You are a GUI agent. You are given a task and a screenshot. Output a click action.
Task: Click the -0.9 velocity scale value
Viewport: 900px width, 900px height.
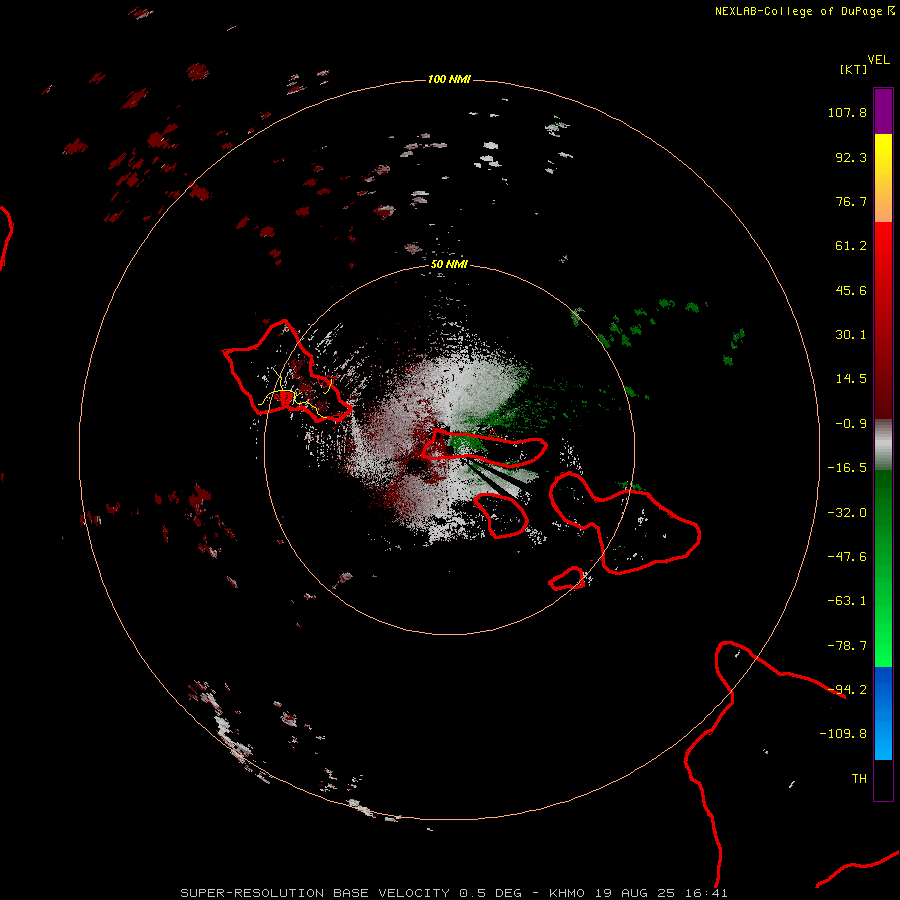pyautogui.click(x=851, y=424)
